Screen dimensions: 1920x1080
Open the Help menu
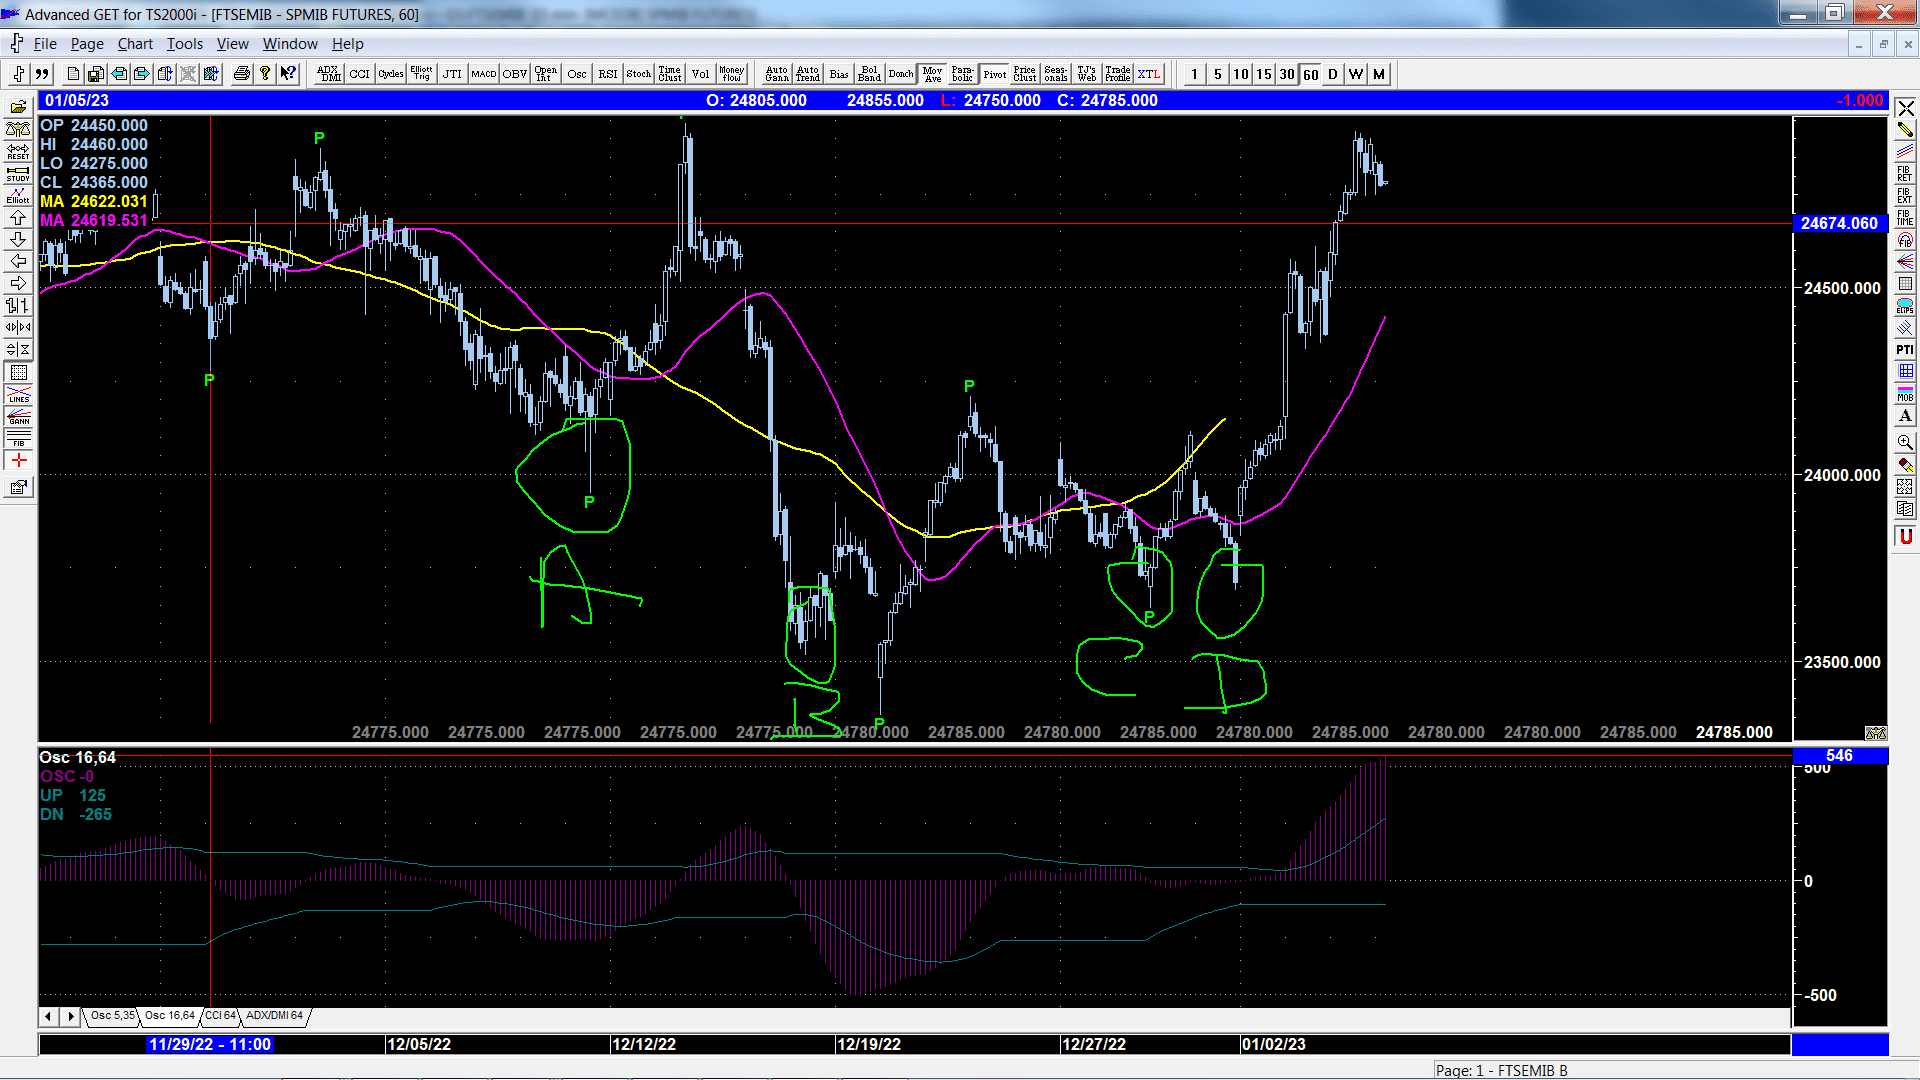pyautogui.click(x=347, y=44)
